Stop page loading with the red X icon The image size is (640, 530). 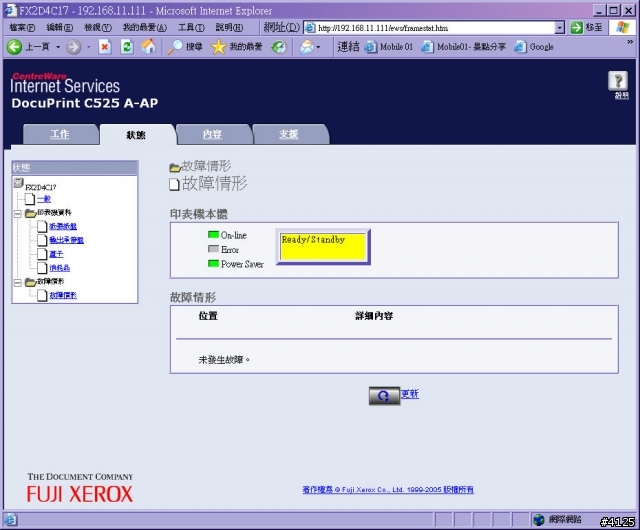pyautogui.click(x=105, y=47)
